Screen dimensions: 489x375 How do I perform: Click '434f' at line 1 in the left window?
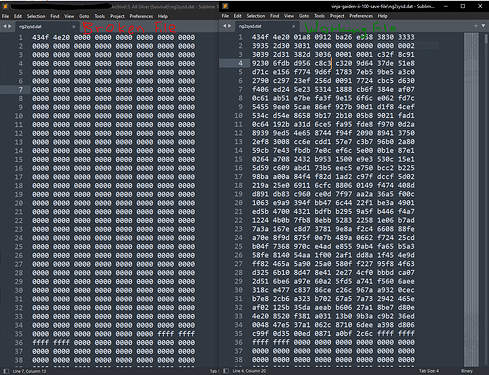click(x=40, y=37)
